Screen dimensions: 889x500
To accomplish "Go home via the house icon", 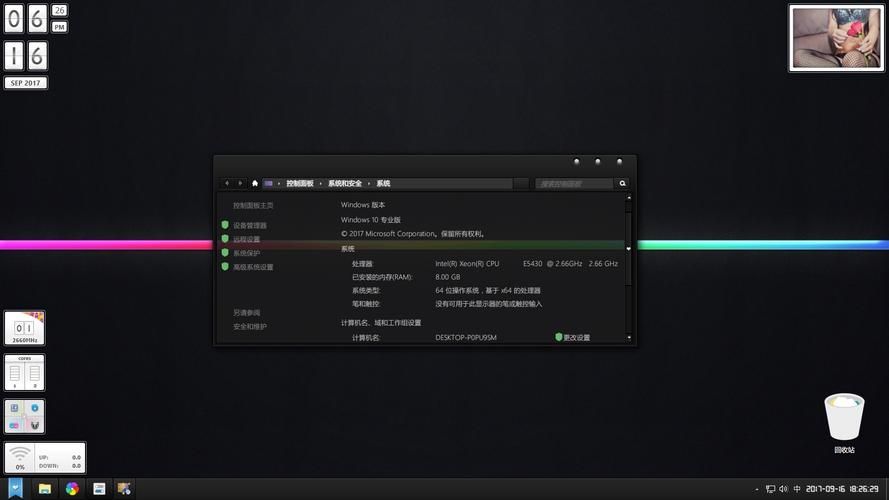I will (255, 183).
